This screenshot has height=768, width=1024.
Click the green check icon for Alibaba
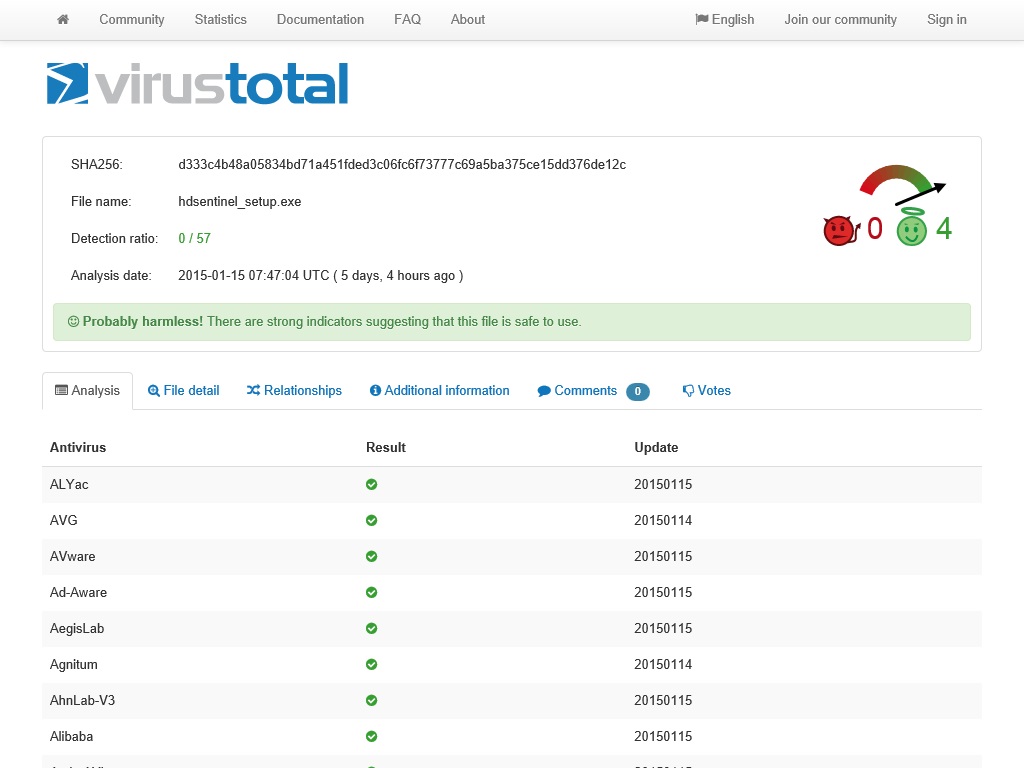(x=372, y=736)
